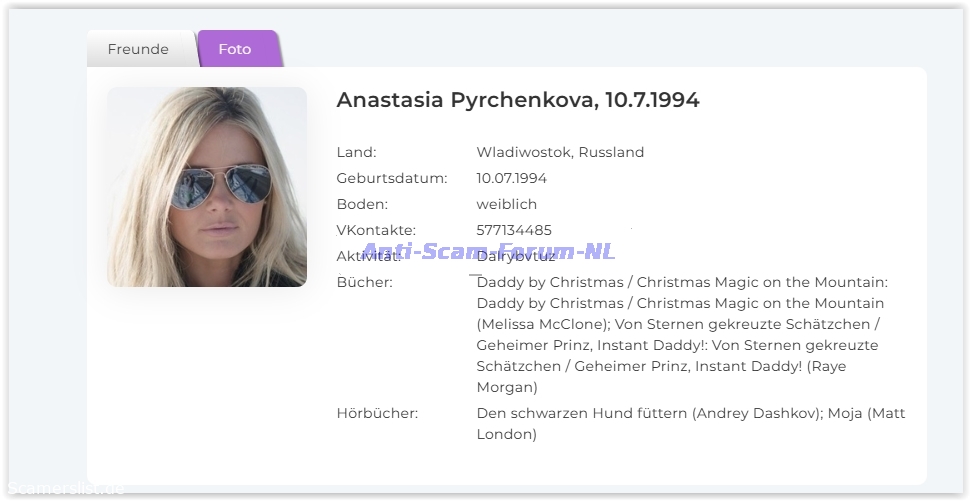This screenshot has width=971, height=501.
Task: Click the Anti-Scam-Forum-NL watermark text
Action: tap(487, 252)
